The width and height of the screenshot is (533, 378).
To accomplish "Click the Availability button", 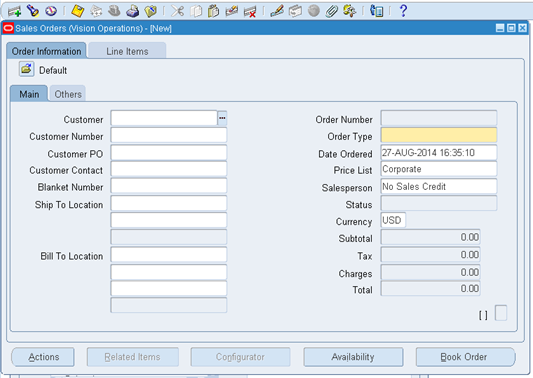I will (x=353, y=357).
